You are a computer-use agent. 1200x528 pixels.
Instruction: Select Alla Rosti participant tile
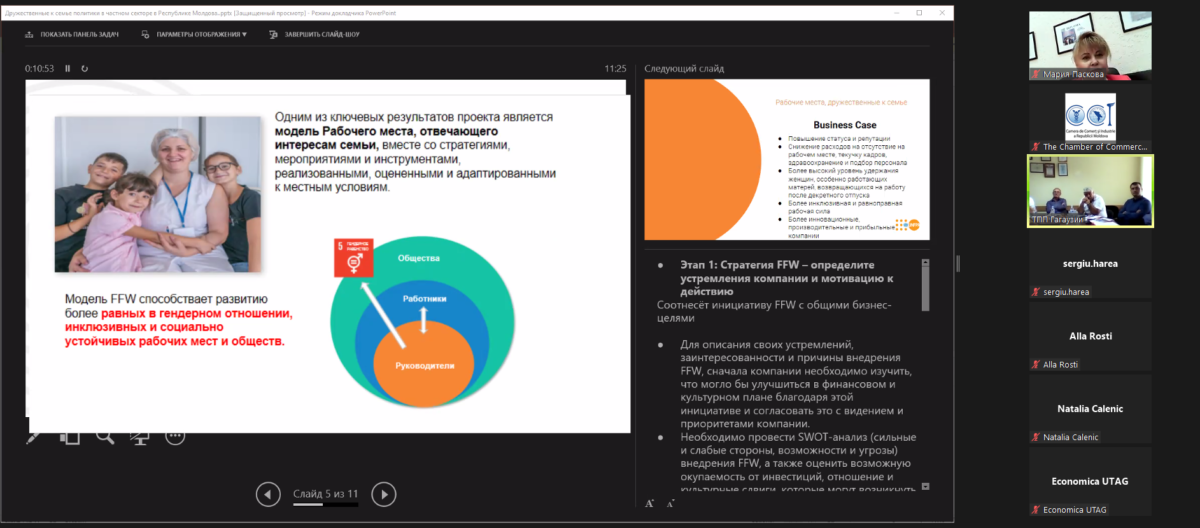[1090, 336]
